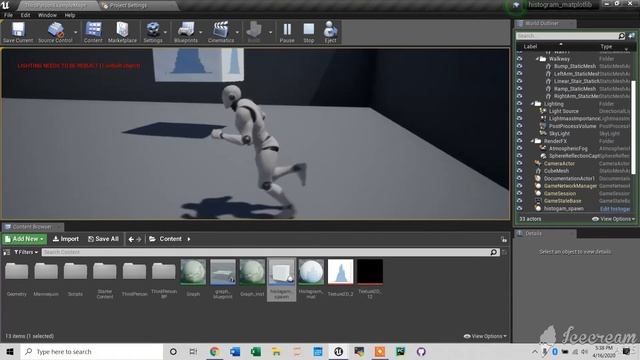
Task: Open the Window menu
Action: click(47, 15)
